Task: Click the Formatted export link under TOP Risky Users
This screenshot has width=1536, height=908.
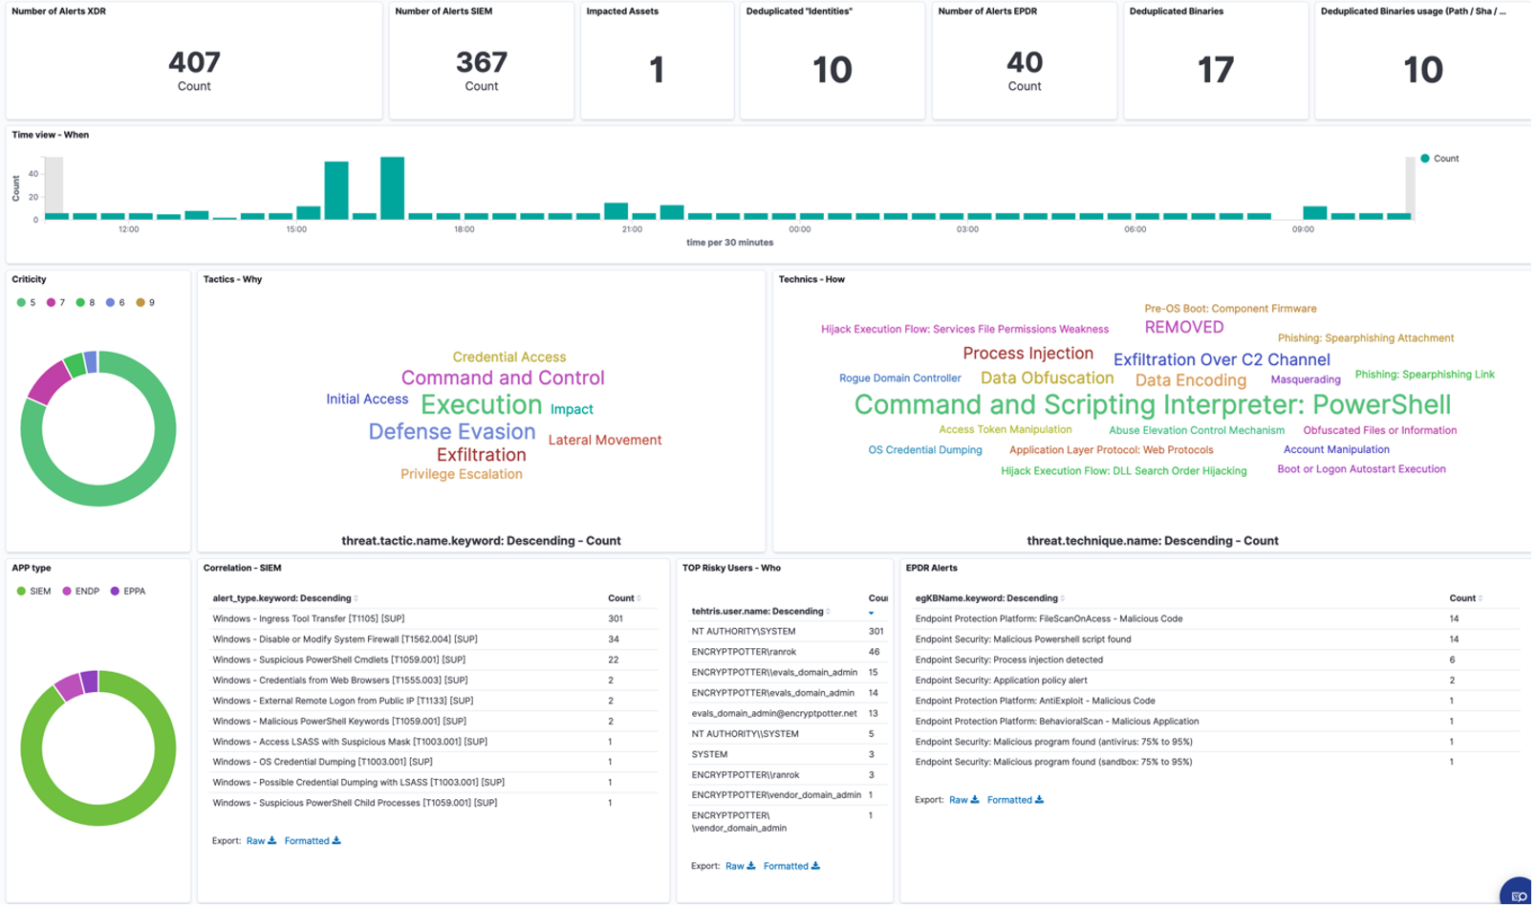Action: [786, 866]
